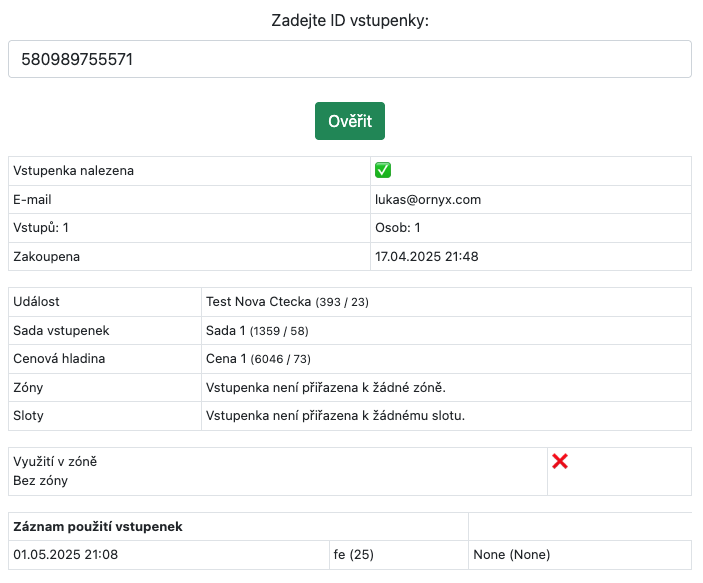Click the 'Zadejte ID vstupenky' heading
703x583 pixels.
click(350, 20)
